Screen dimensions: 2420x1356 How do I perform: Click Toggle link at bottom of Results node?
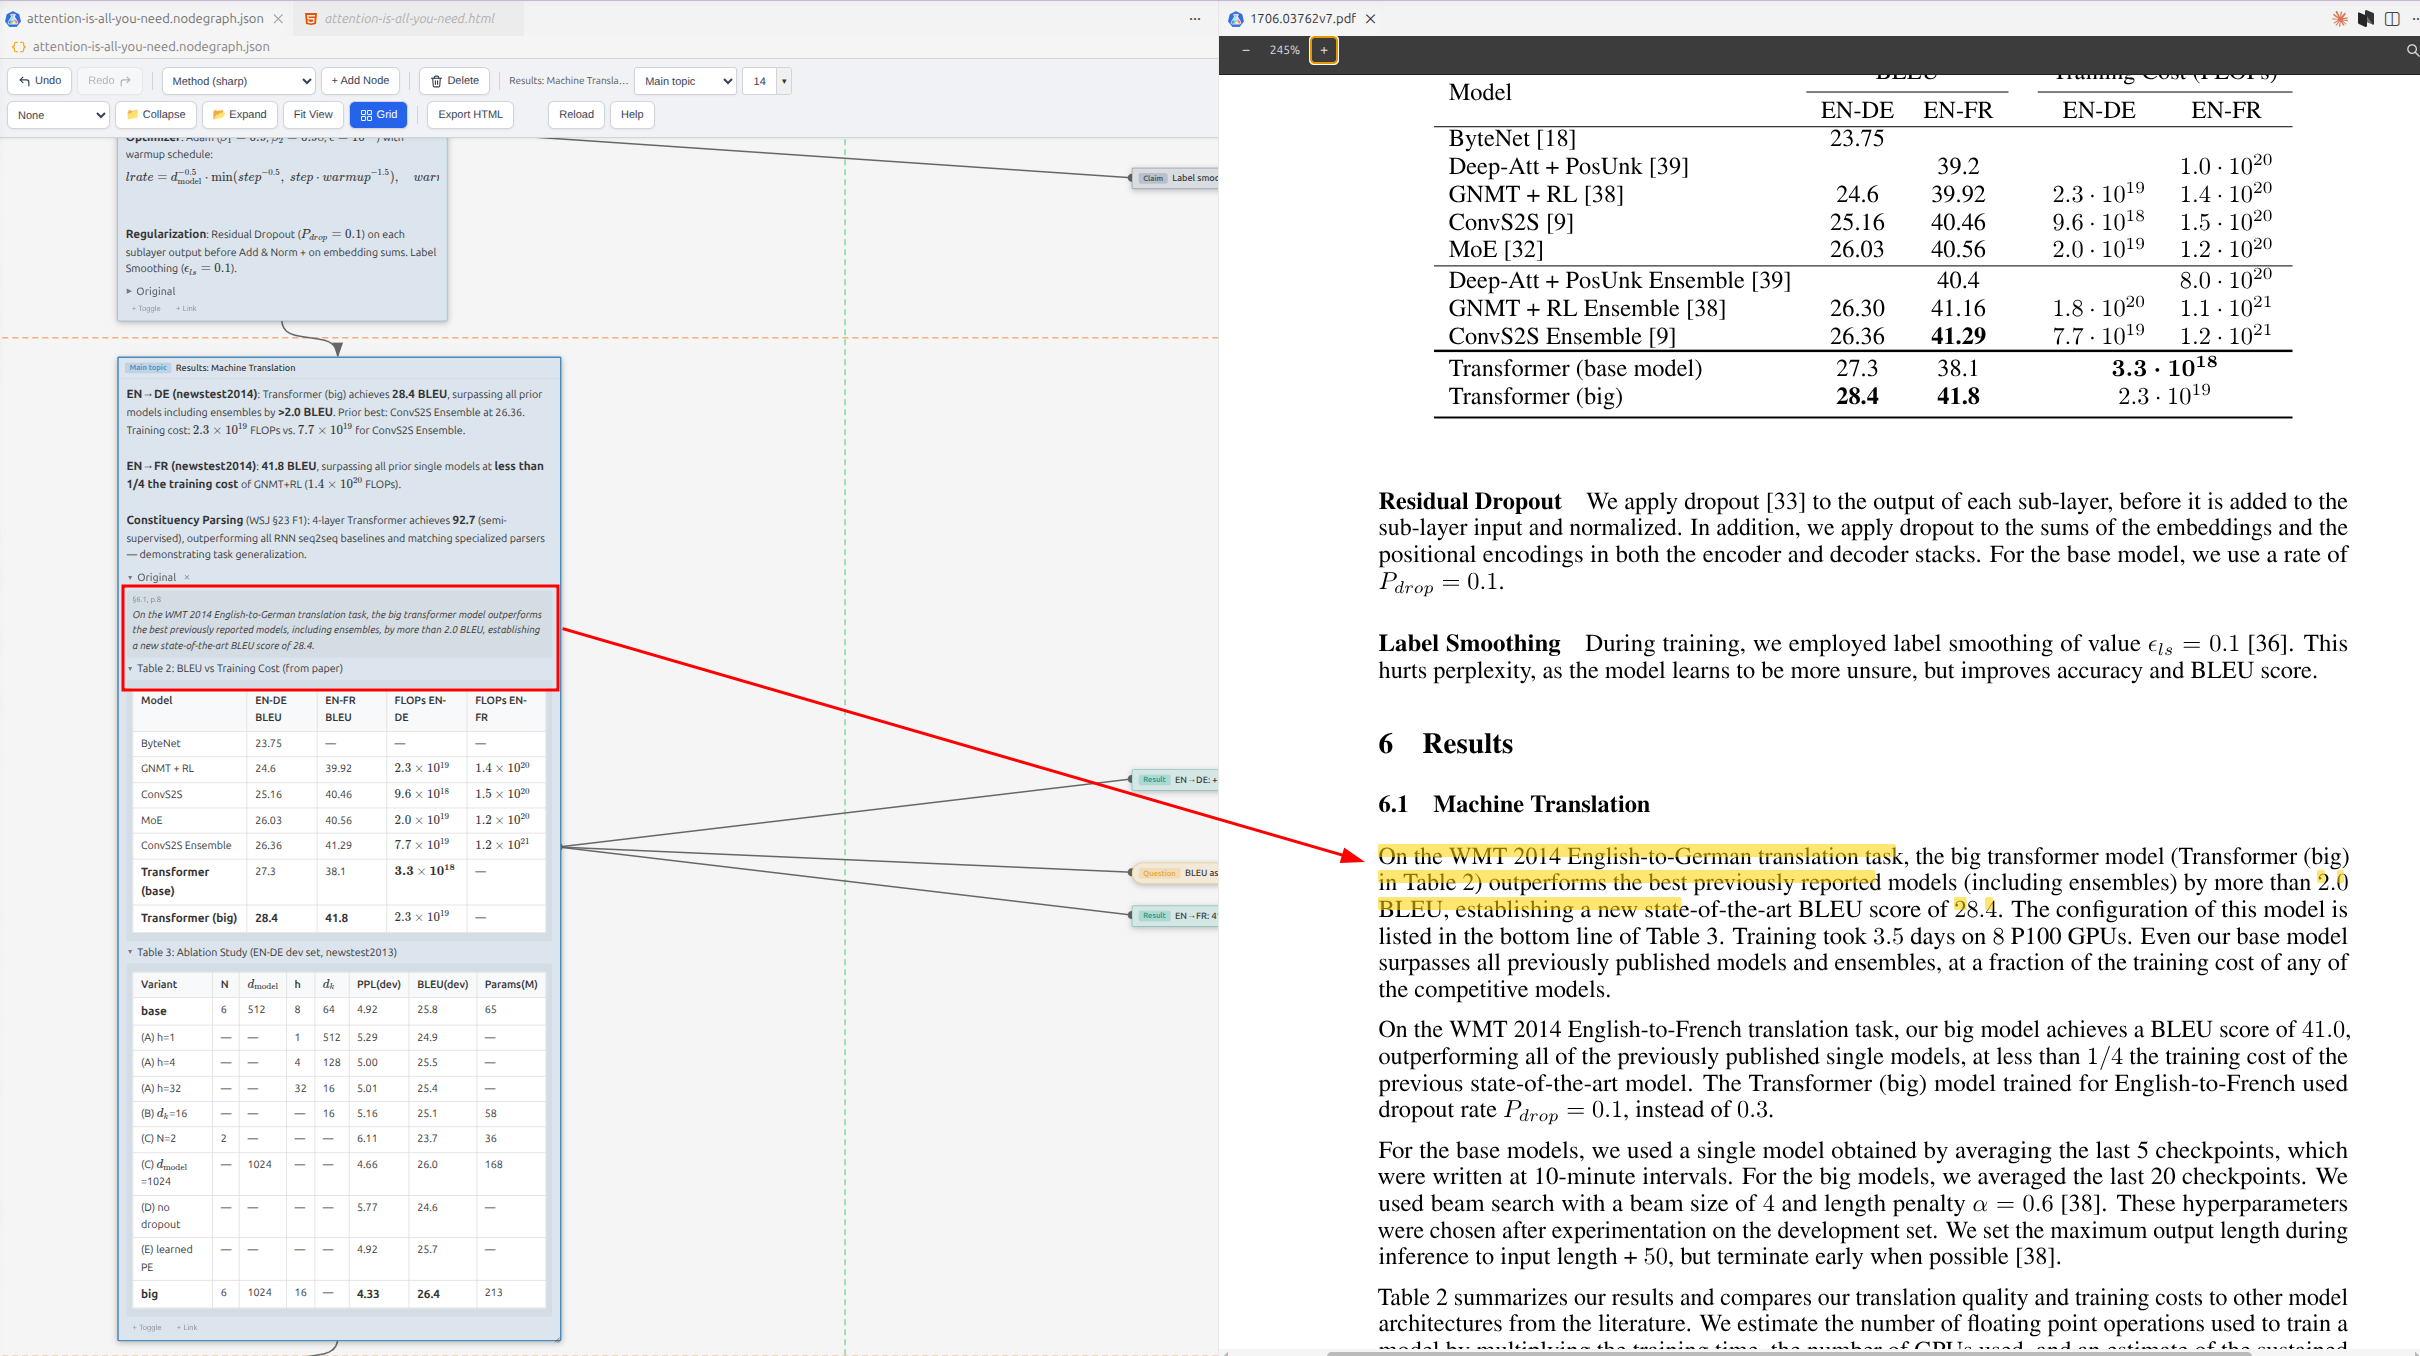(147, 1328)
